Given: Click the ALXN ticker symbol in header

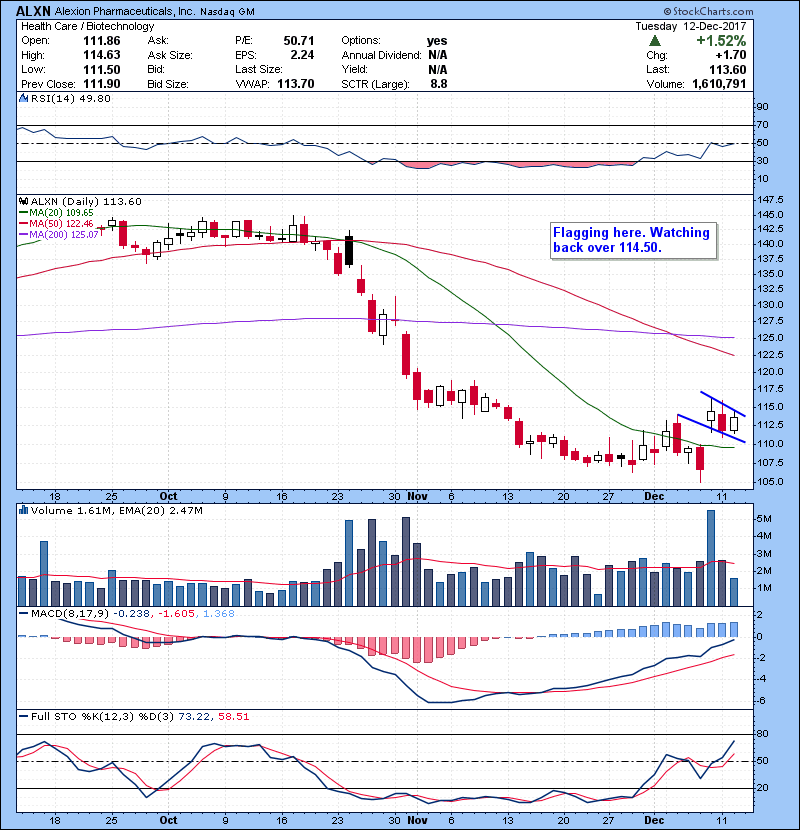Looking at the screenshot, I should pyautogui.click(x=33, y=11).
